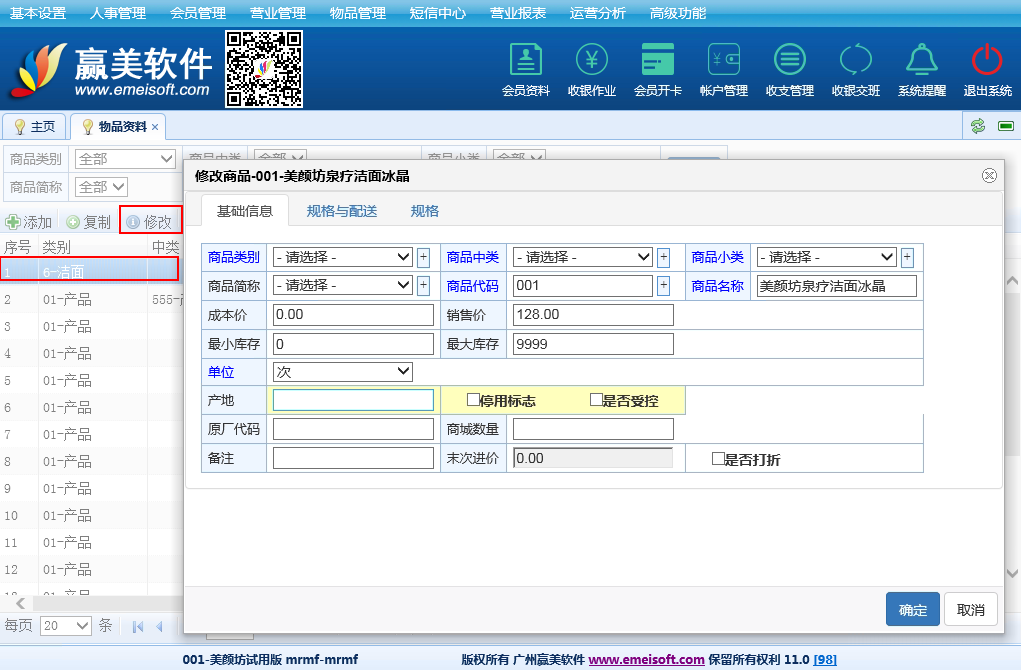The height and width of the screenshot is (670, 1021).
Task: Click the 系统提醒 bell icon
Action: click(921, 61)
